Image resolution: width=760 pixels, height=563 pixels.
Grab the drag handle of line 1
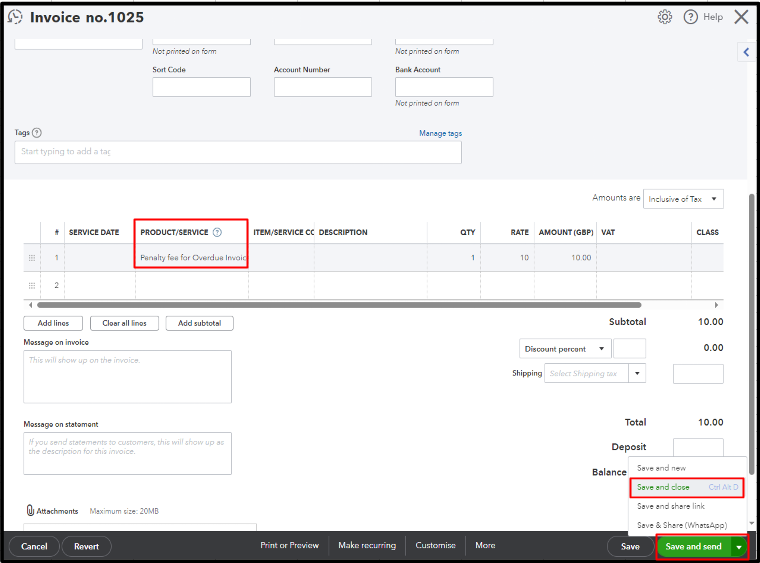32,258
